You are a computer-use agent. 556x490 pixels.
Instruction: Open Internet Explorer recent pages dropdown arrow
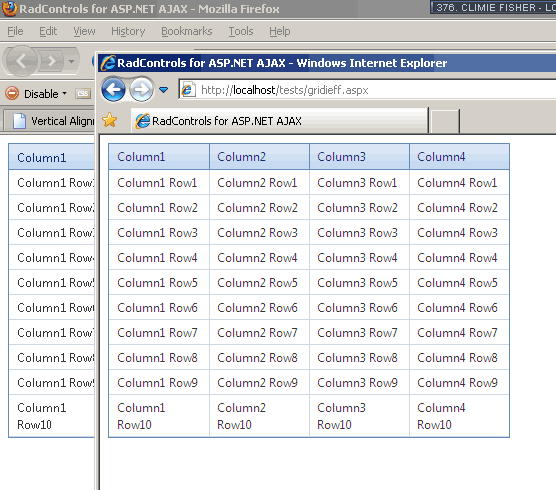tap(163, 90)
